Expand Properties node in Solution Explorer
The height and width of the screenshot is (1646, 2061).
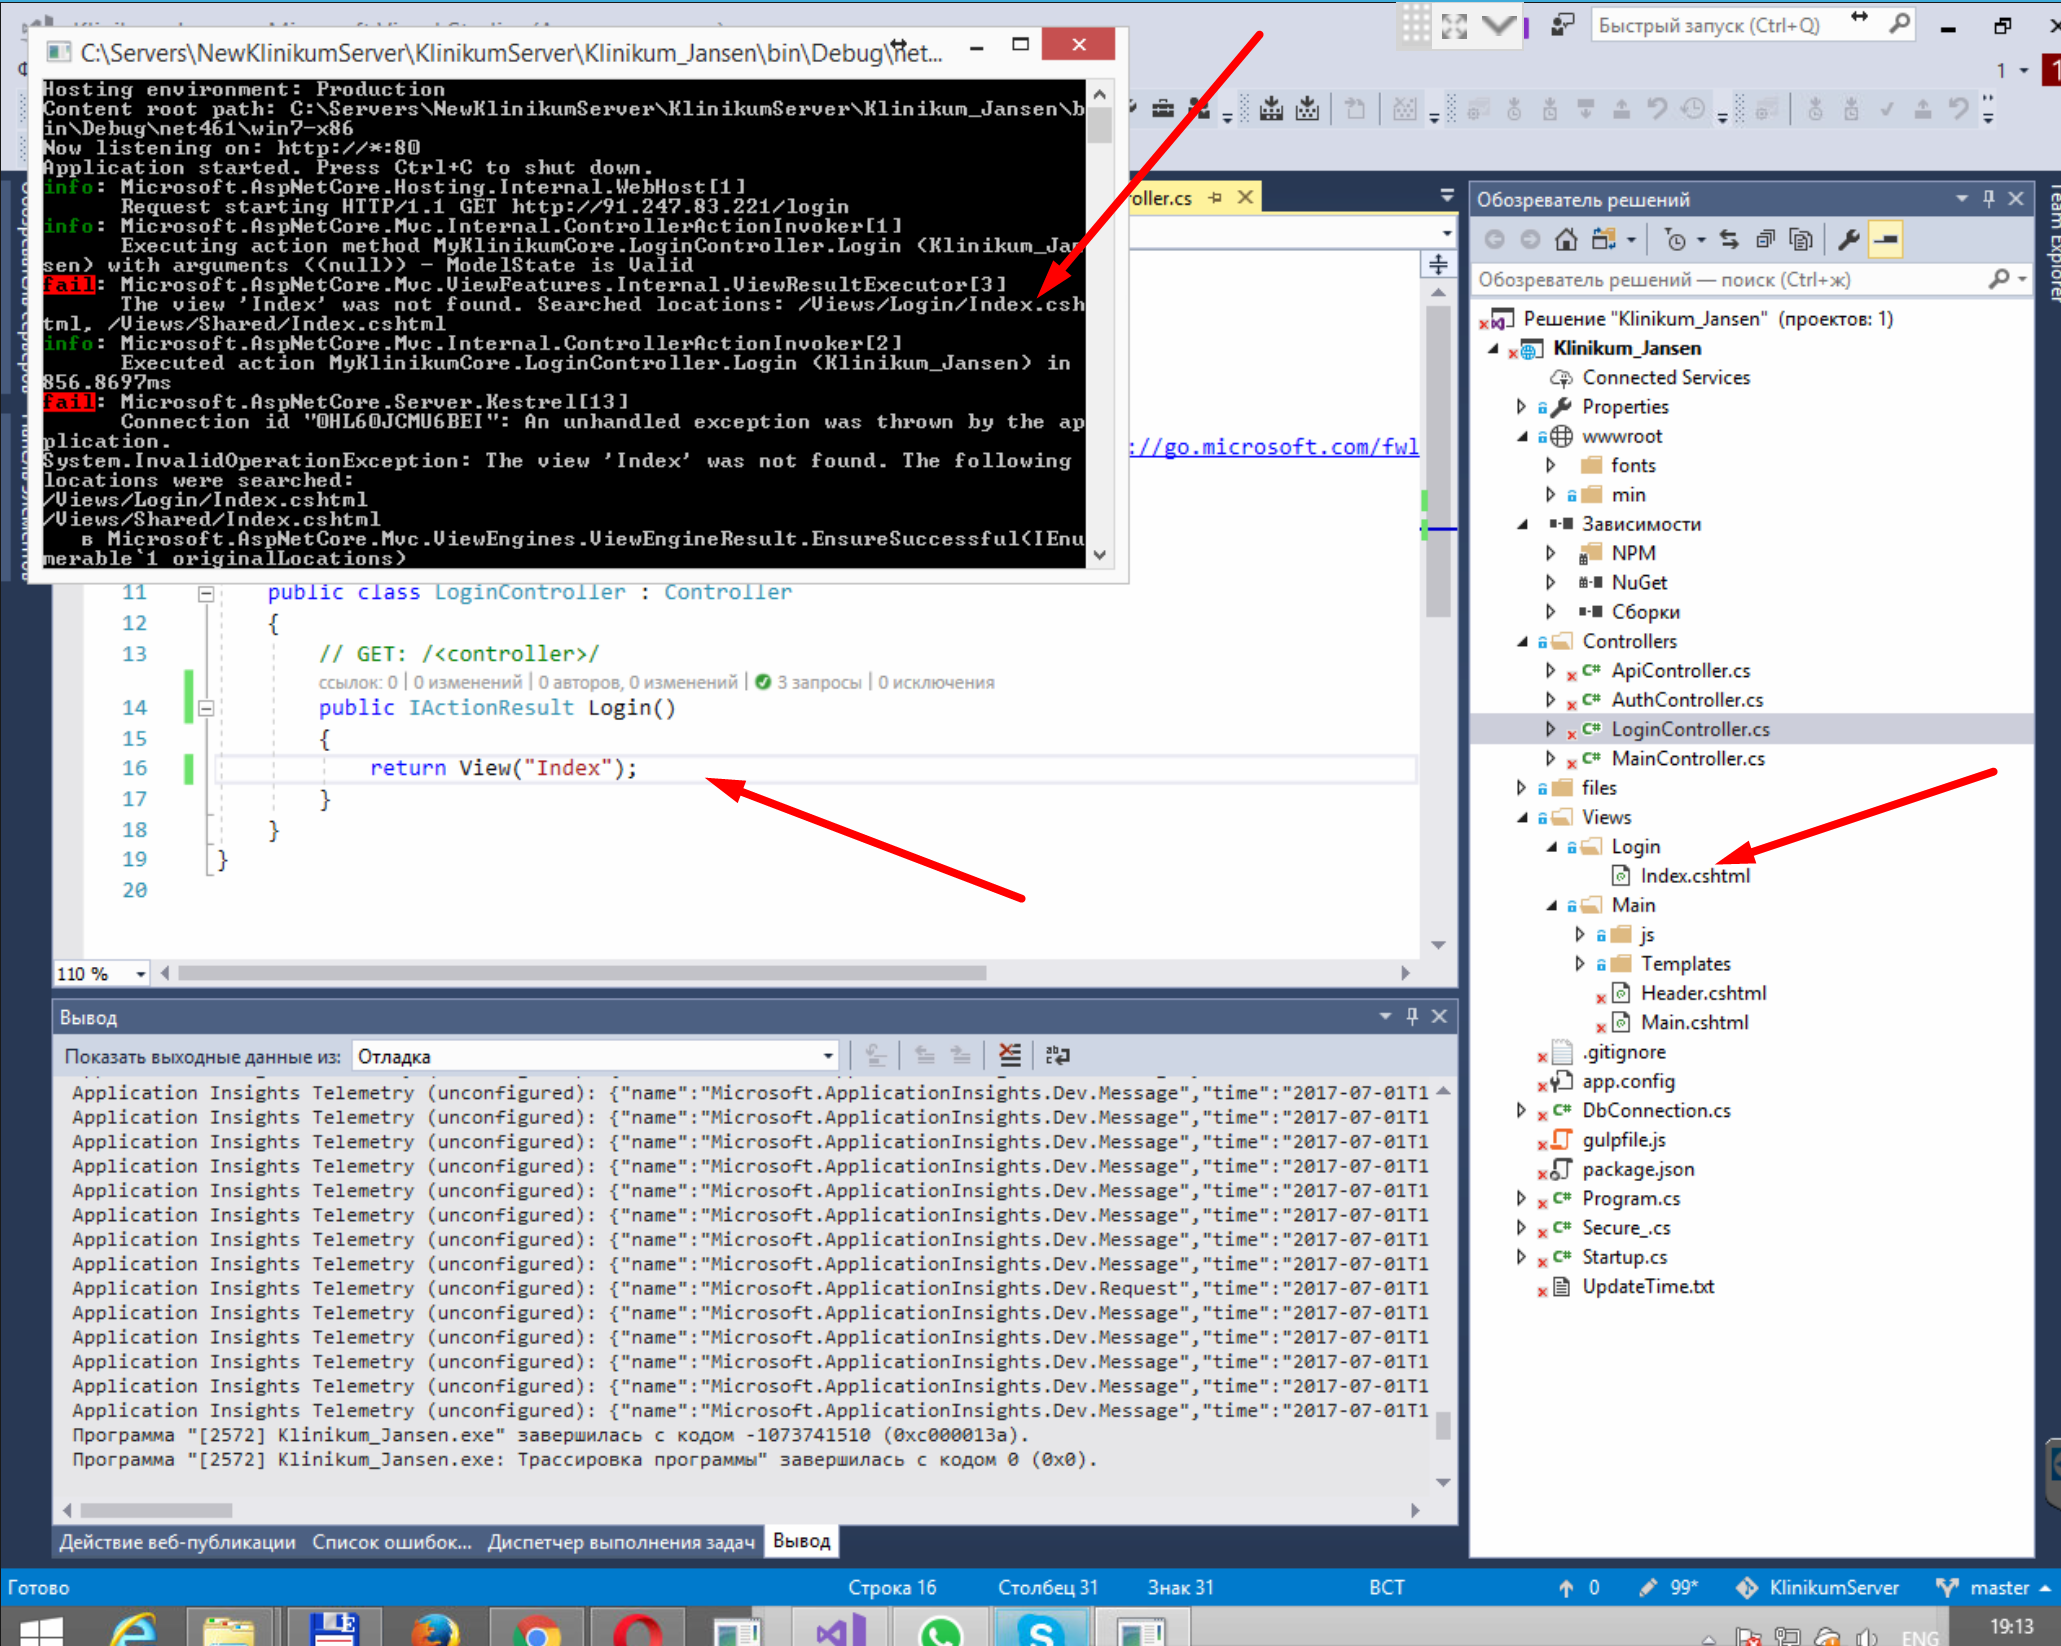1521,407
